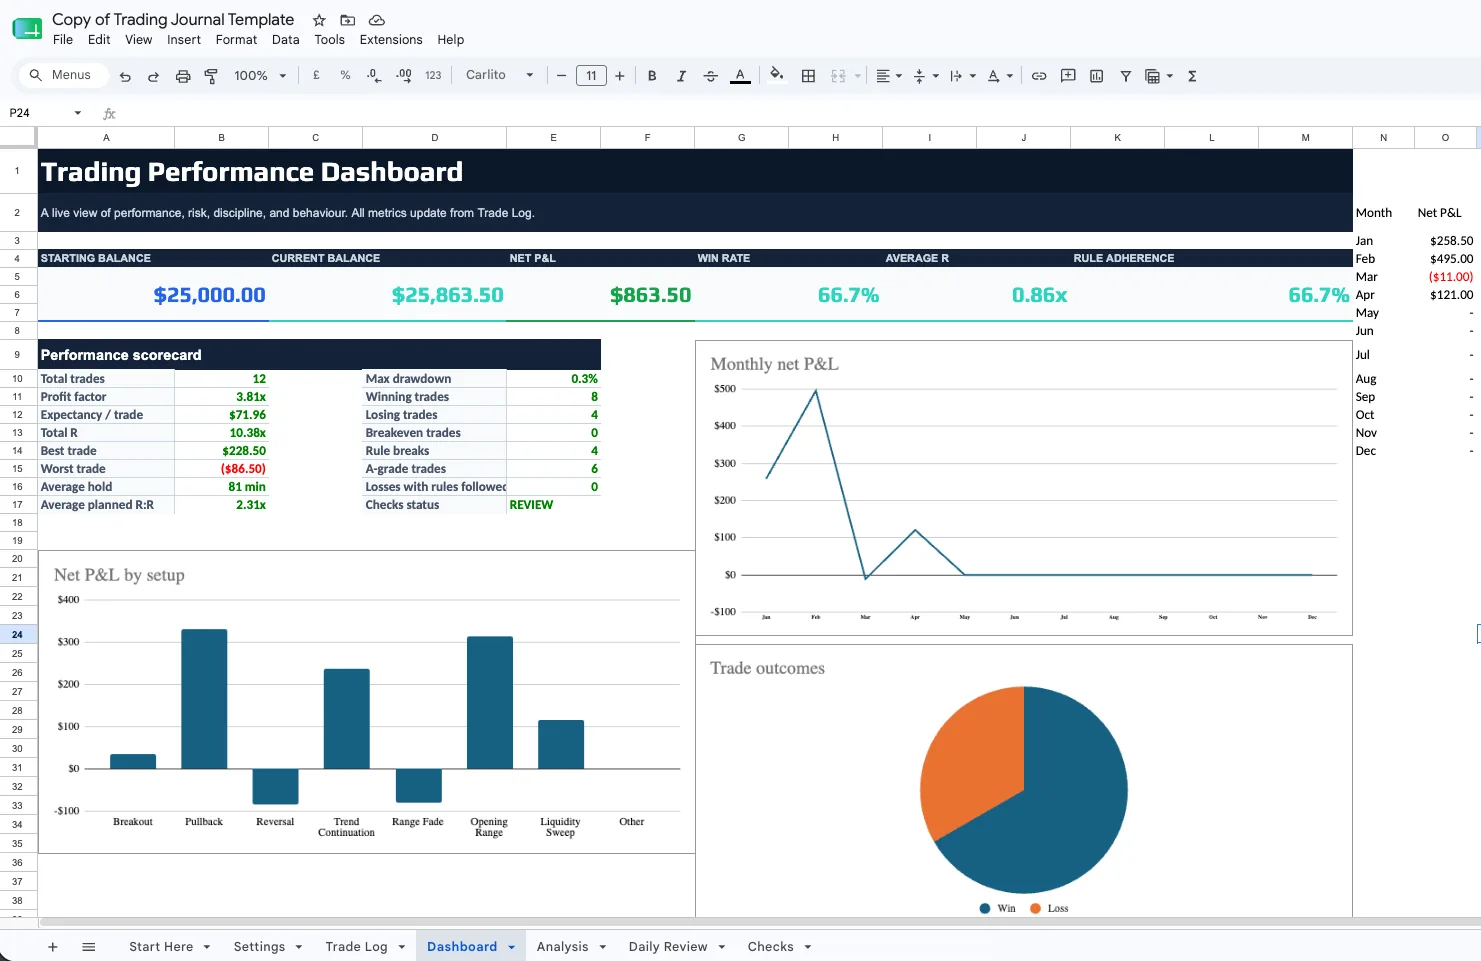Move the document using the folder icon

(348, 20)
